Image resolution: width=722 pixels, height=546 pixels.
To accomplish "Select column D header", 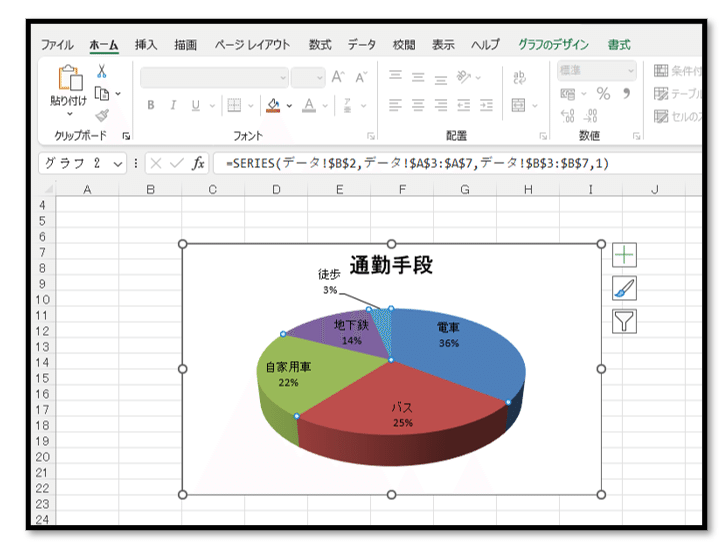I will click(x=276, y=190).
